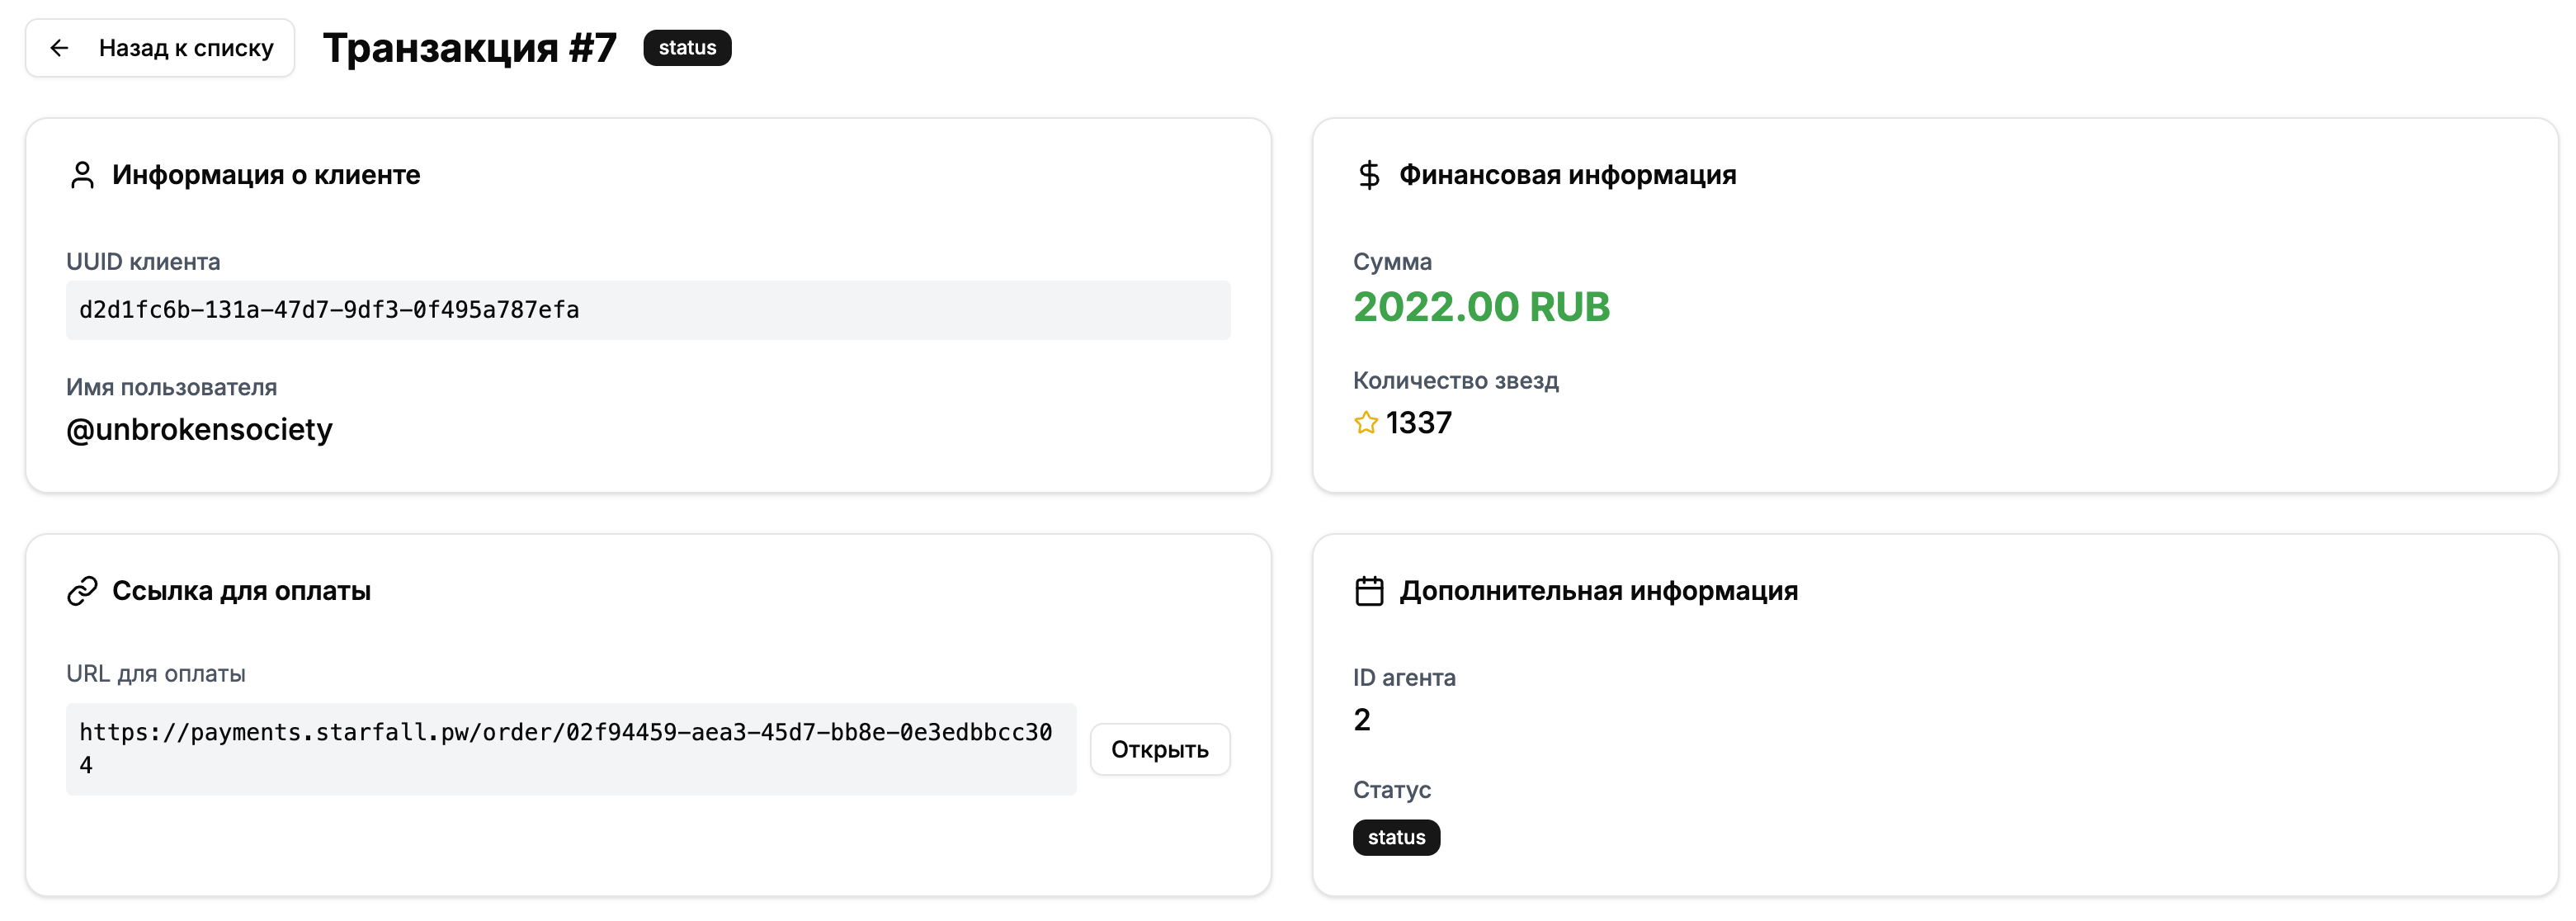Click the Транзакция #7 heading
2576x921 pixels.
(x=471, y=46)
